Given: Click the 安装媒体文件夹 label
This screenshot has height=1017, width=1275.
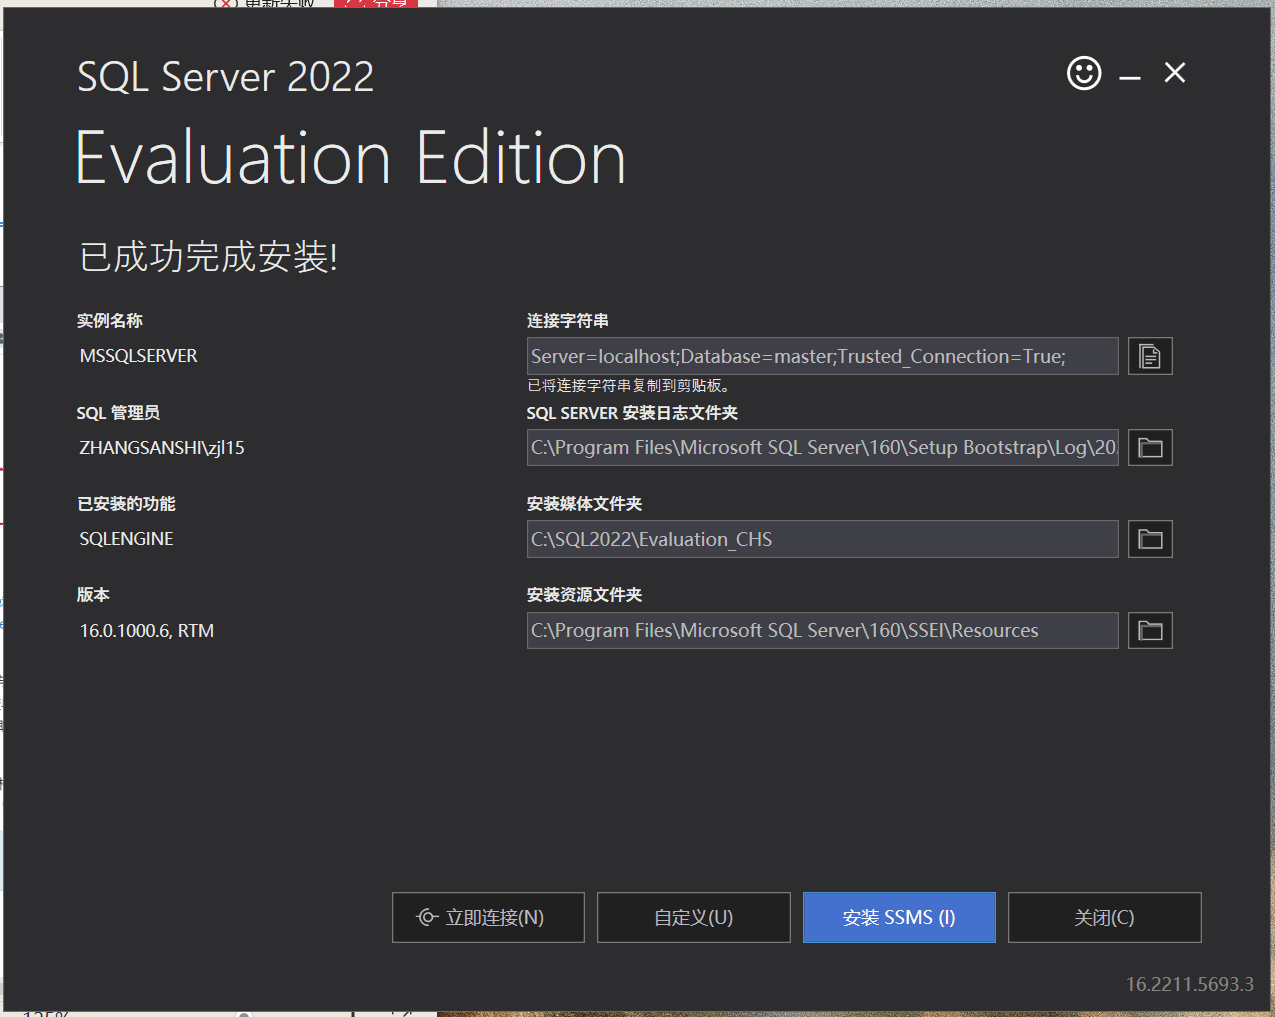Looking at the screenshot, I should [x=584, y=504].
